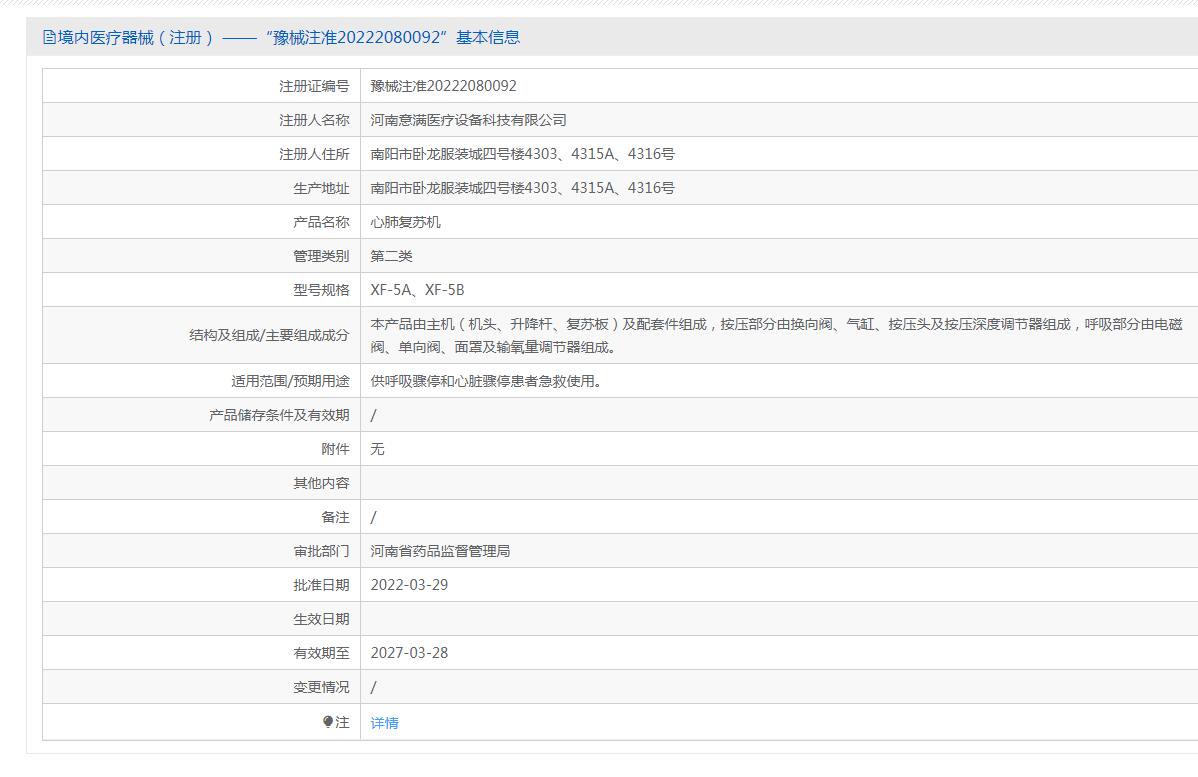
Task: Click the 附件 label
Action: (x=335, y=449)
